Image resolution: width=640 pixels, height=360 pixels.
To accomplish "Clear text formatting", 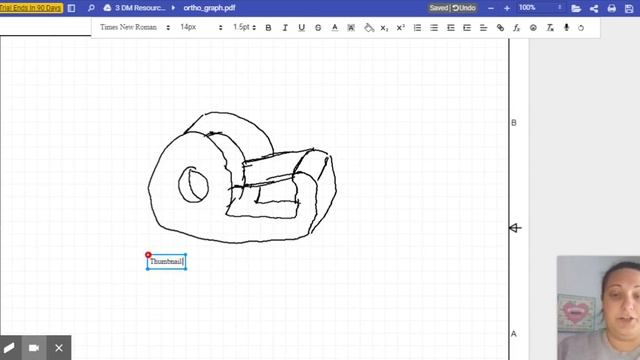I will point(550,28).
